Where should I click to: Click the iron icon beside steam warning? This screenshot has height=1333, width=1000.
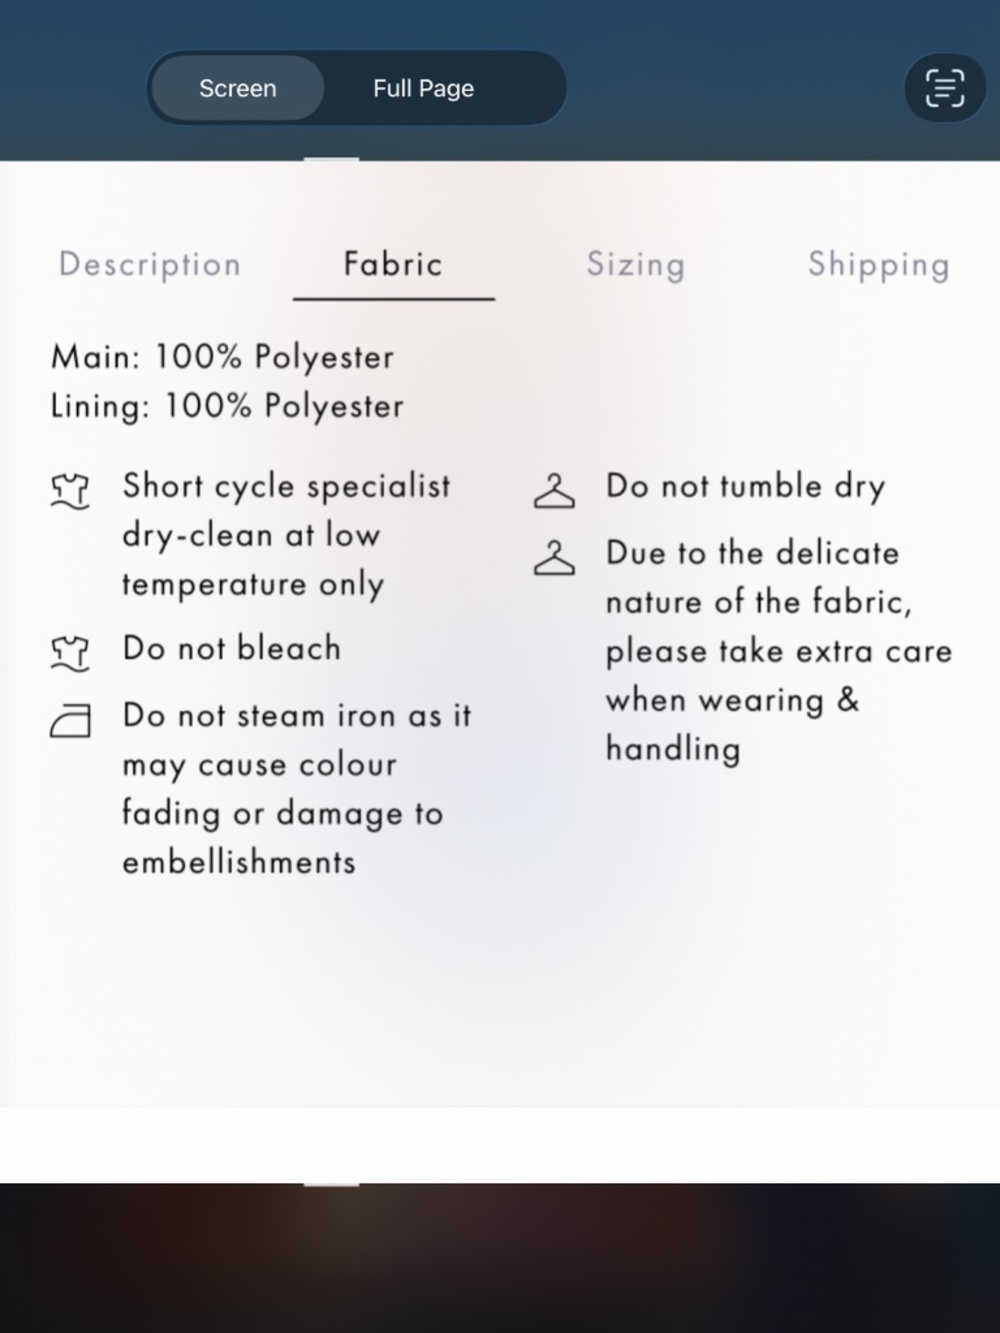point(70,720)
